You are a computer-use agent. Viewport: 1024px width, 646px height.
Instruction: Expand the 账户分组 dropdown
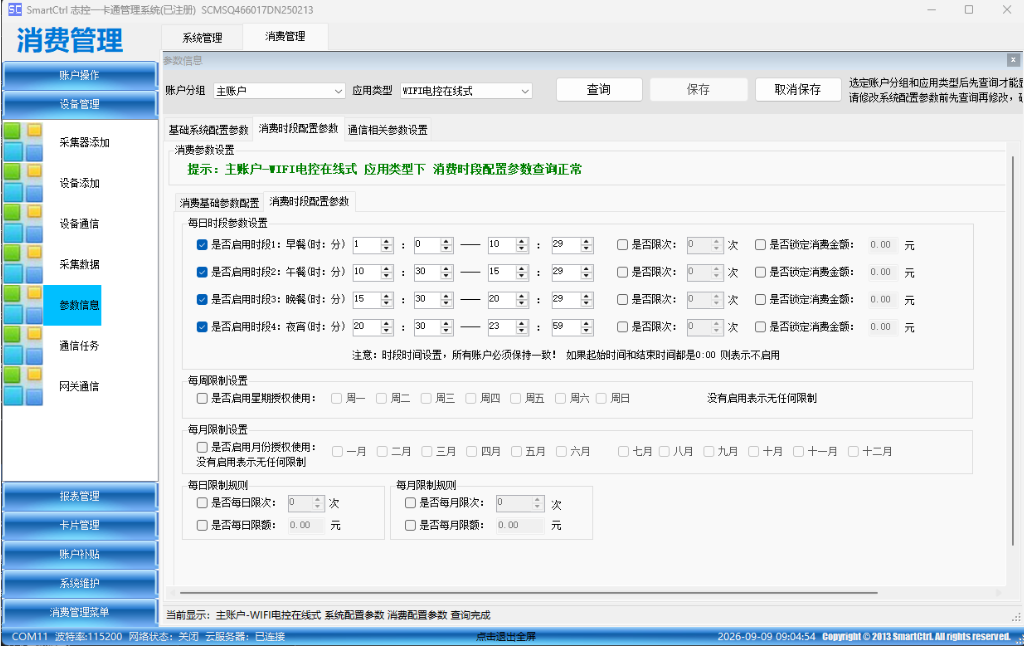pos(280,91)
